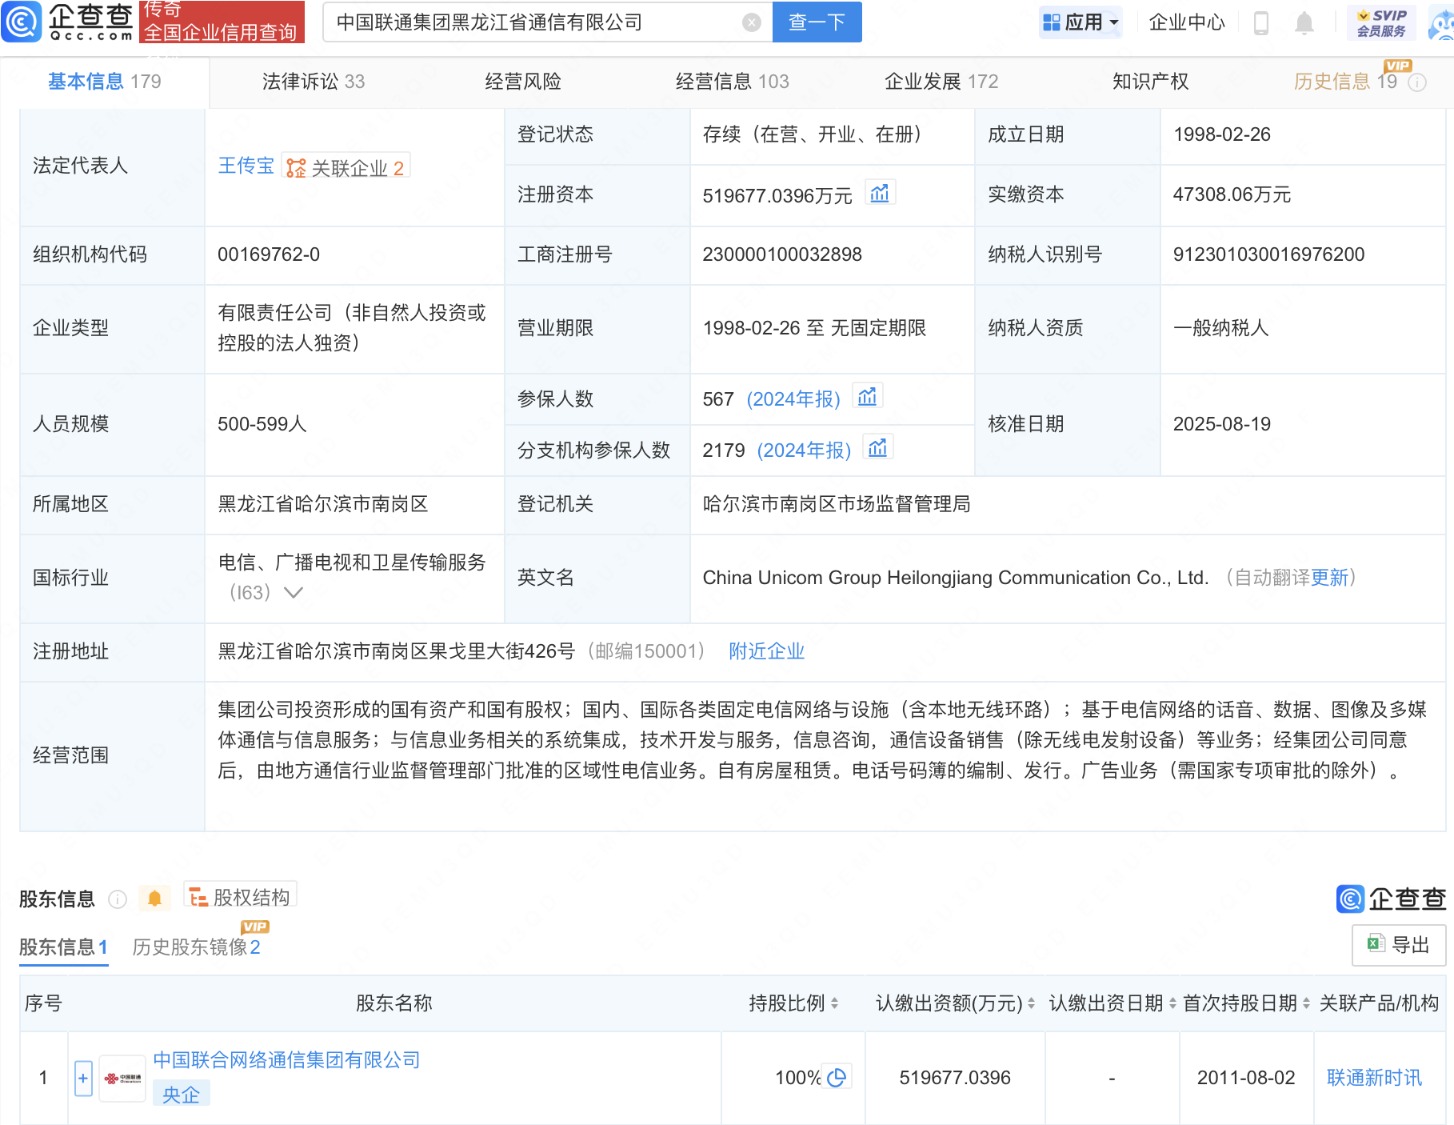Open 股权结构 button

tap(240, 897)
